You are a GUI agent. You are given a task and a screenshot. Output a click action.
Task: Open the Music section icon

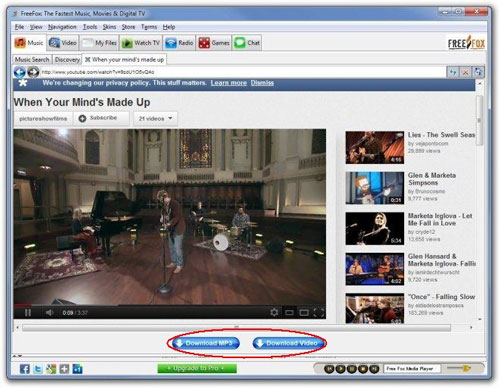coord(20,43)
